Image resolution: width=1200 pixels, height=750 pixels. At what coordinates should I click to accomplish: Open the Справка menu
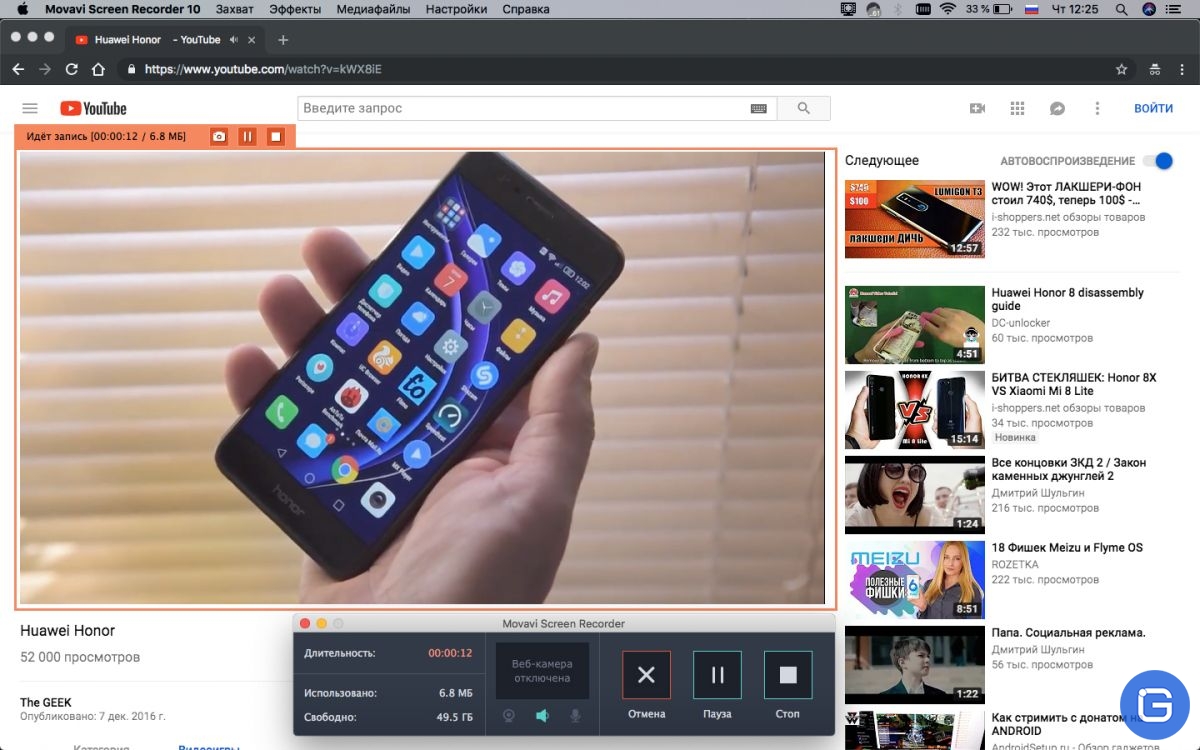[526, 9]
